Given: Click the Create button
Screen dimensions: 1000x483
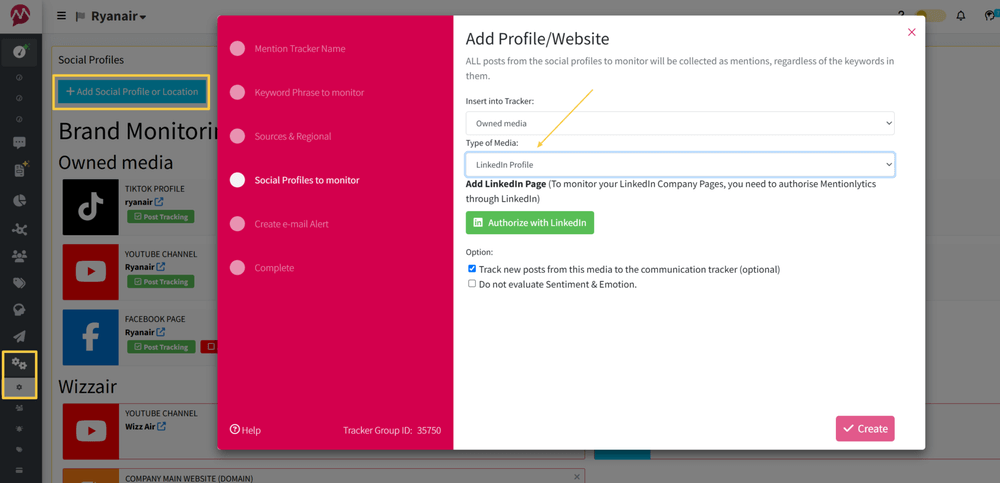Looking at the screenshot, I should (x=865, y=429).
